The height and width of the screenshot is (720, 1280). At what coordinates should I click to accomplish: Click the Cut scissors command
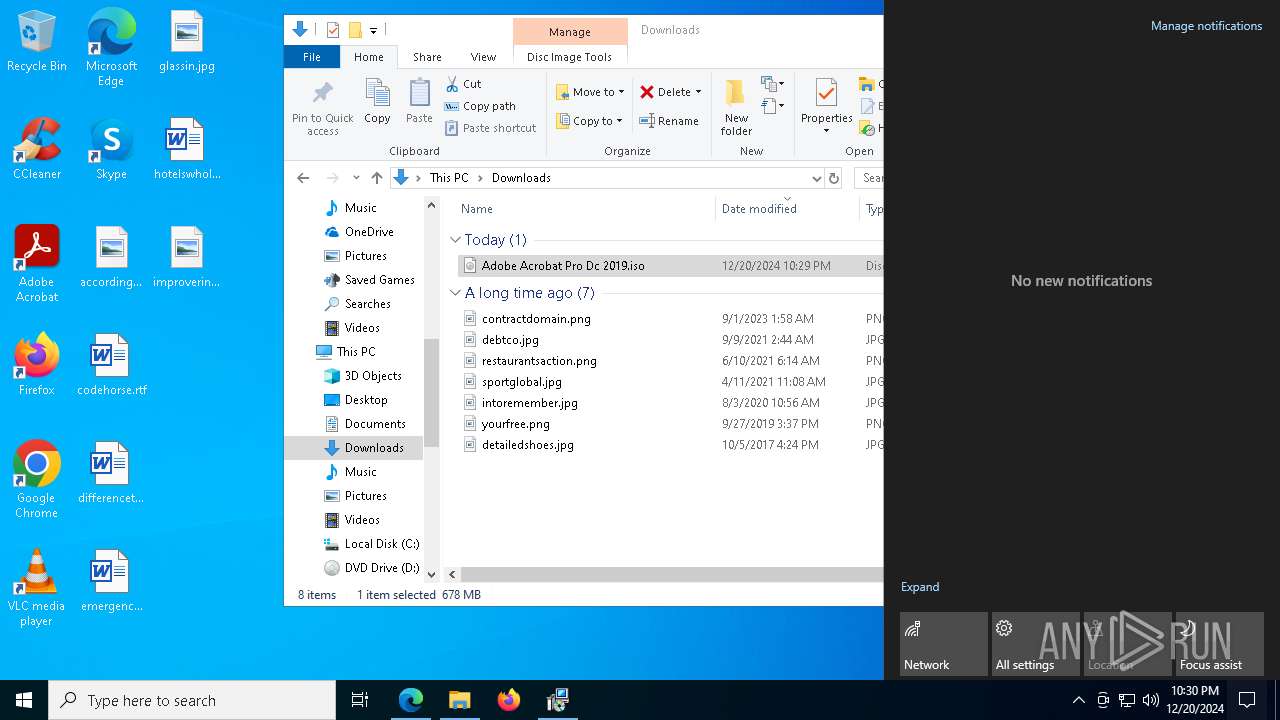point(463,84)
